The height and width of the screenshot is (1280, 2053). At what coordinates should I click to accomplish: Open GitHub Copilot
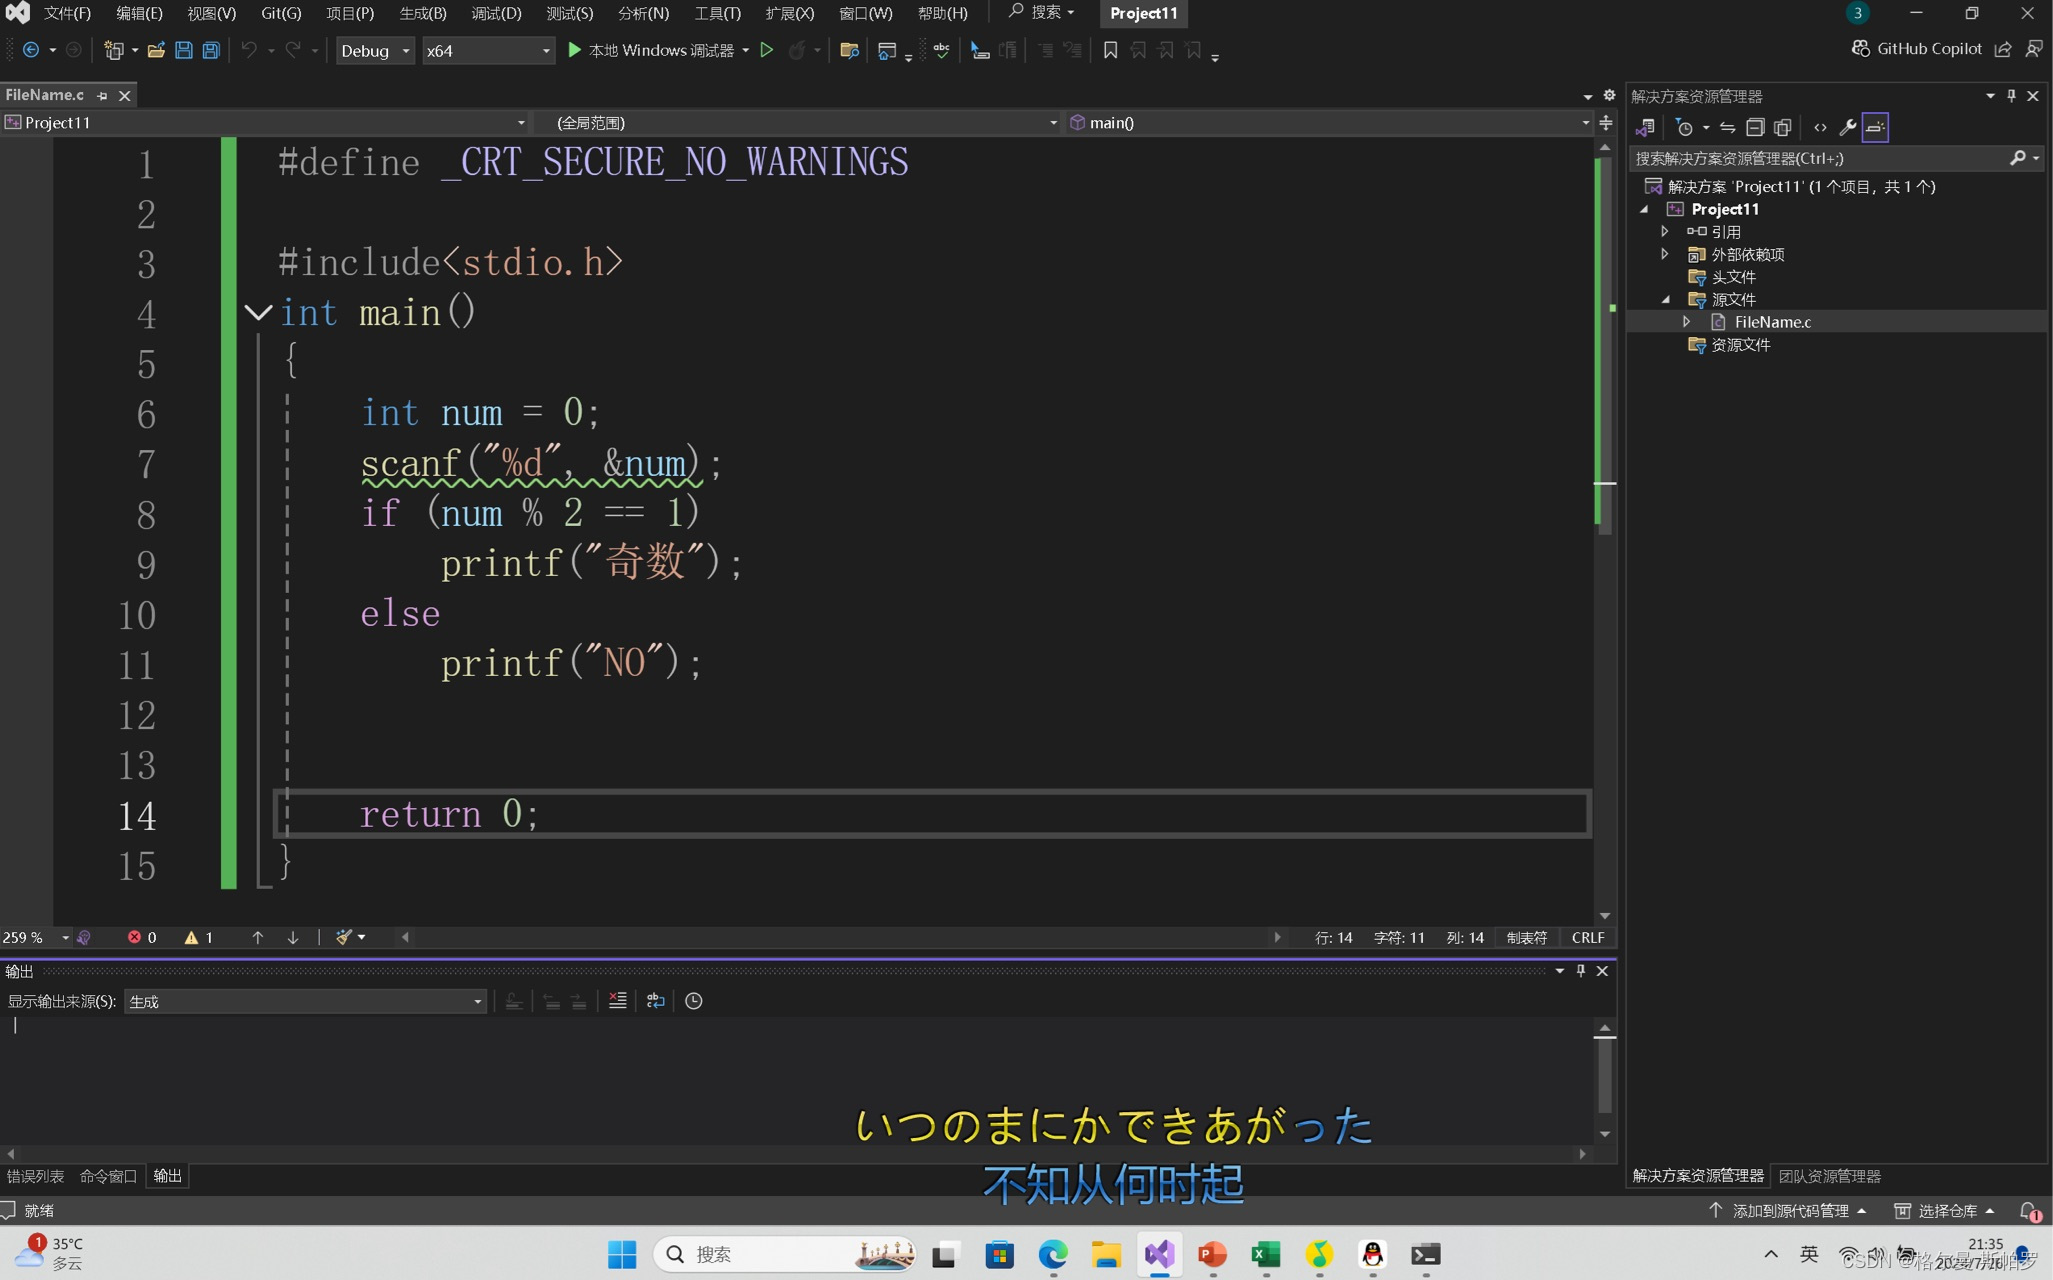1917,48
